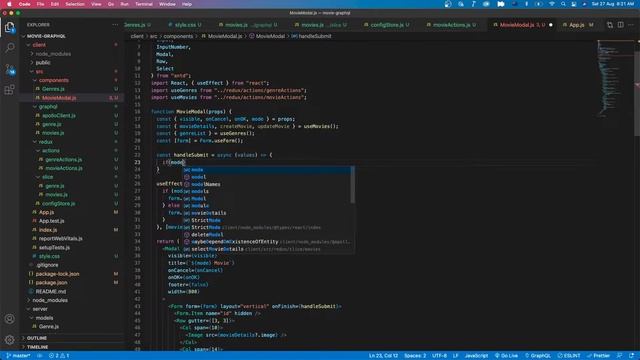Viewport: 640px width, 360px height.
Task: Click the open changes icon in editor toolbar
Action: point(610,25)
